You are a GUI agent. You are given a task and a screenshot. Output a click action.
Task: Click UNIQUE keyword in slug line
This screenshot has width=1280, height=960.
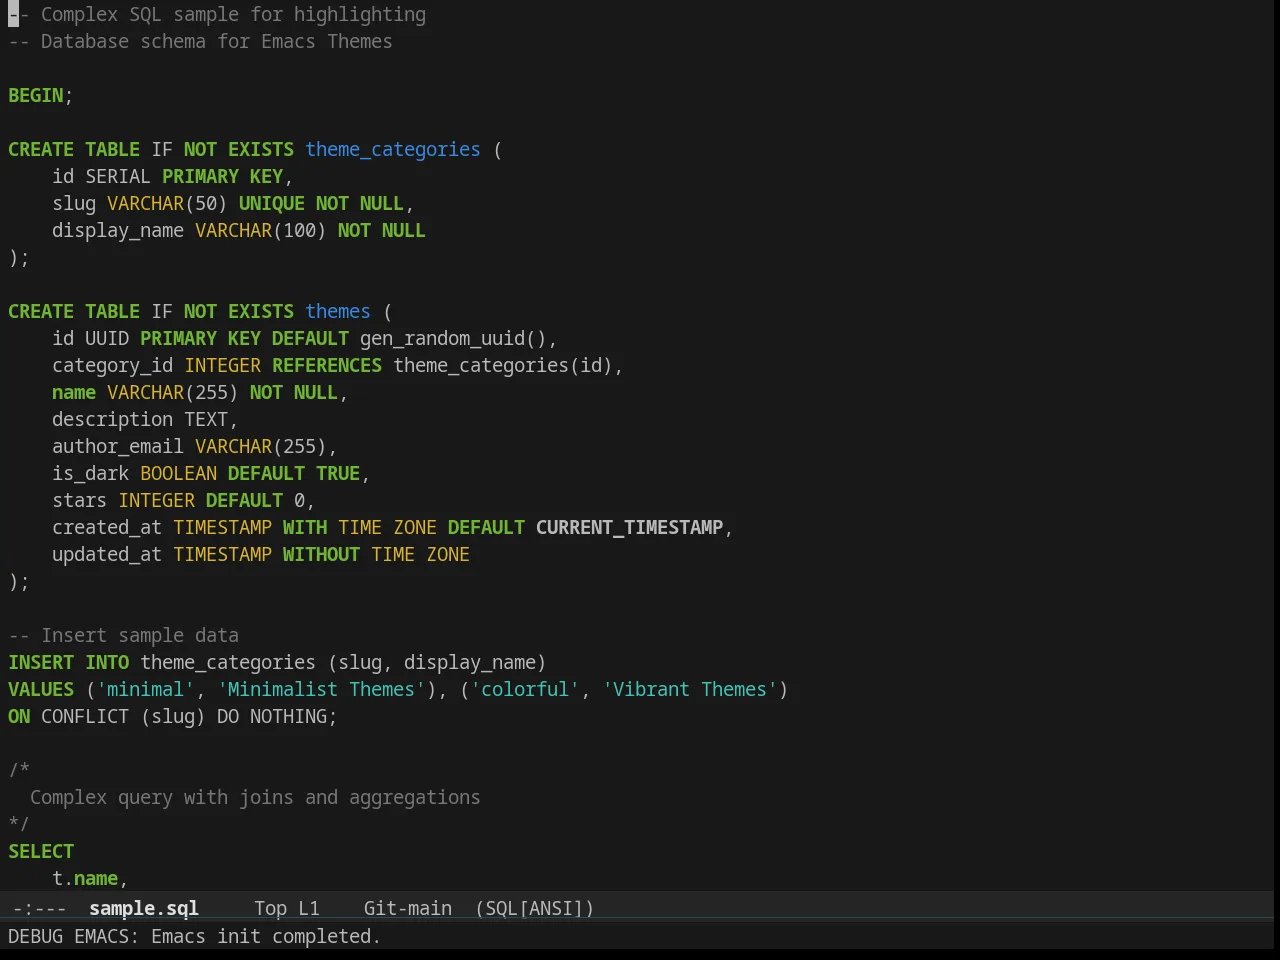[x=272, y=203]
